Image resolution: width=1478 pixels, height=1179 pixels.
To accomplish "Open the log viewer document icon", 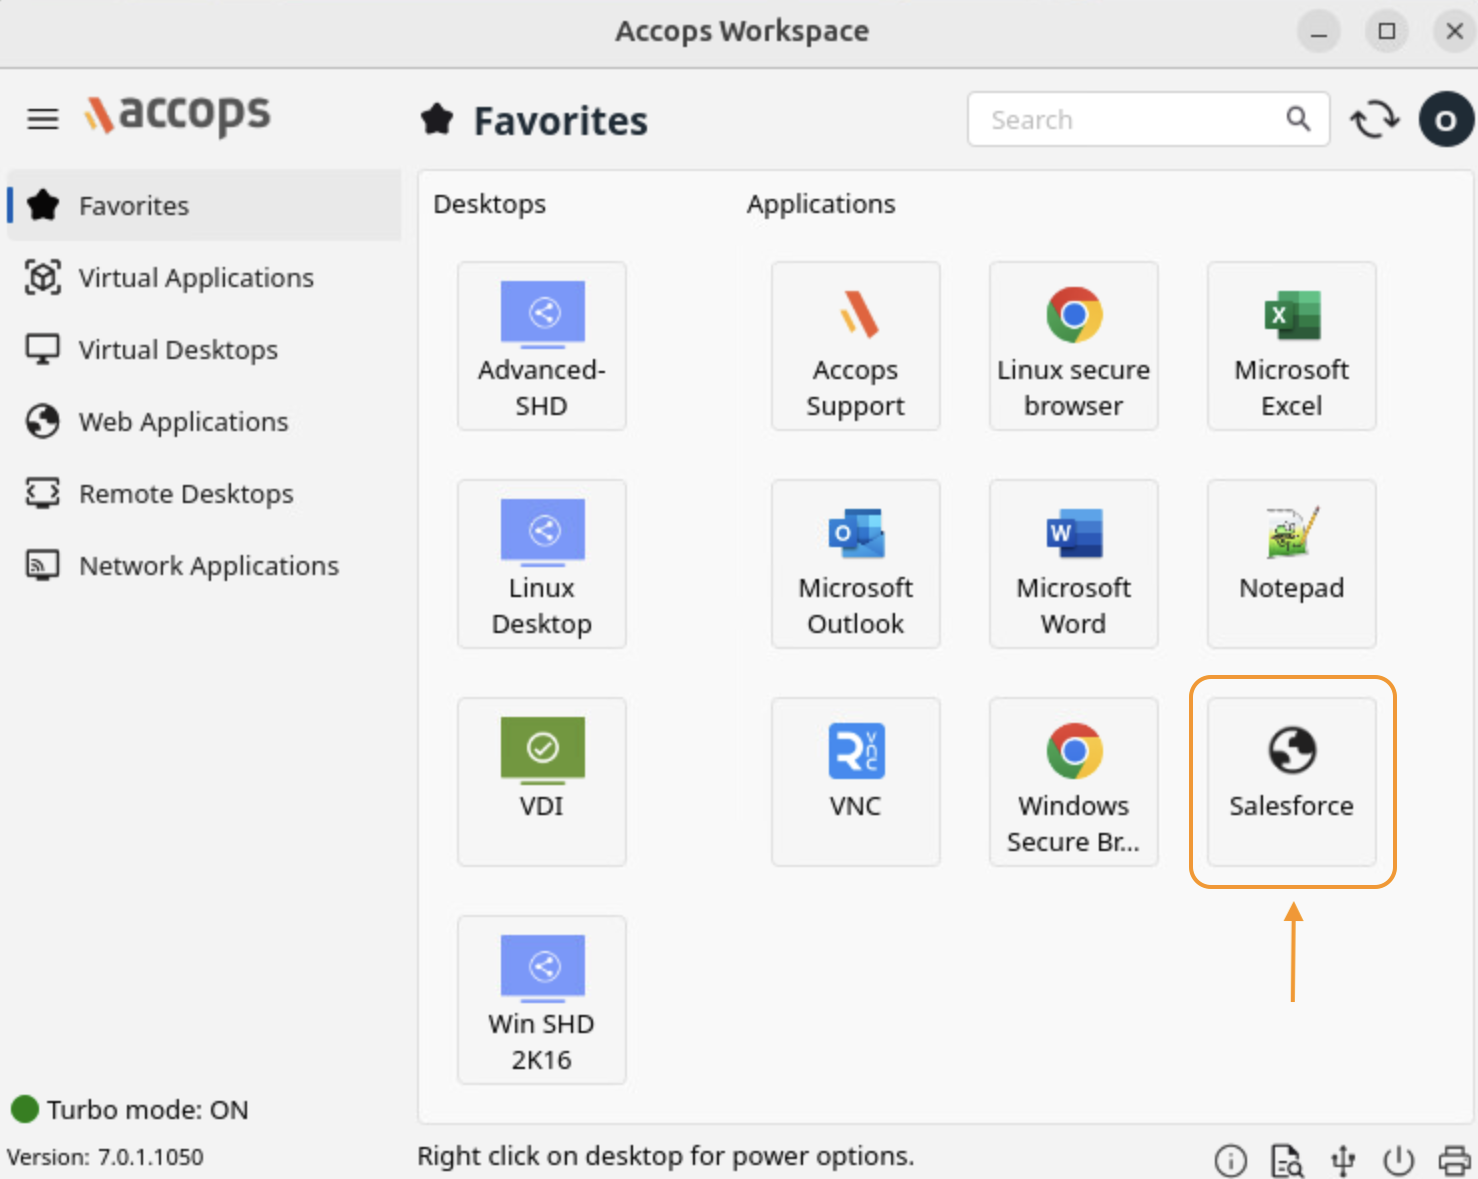I will tap(1286, 1160).
